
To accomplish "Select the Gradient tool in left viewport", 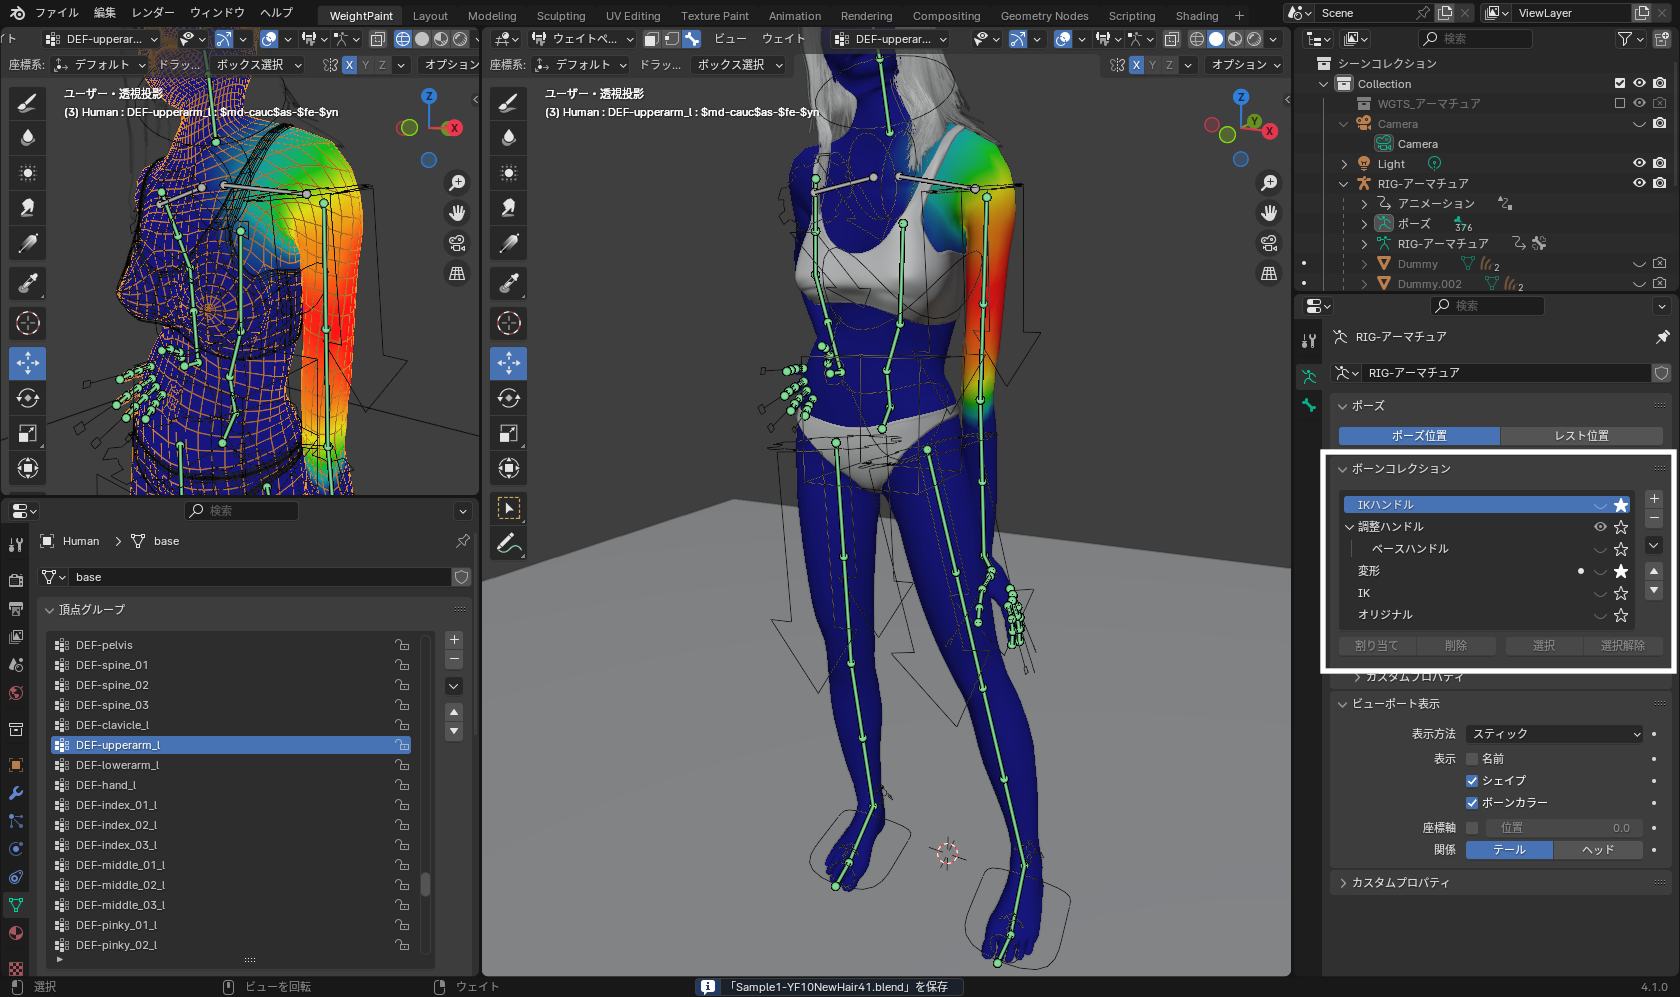I will 28,243.
